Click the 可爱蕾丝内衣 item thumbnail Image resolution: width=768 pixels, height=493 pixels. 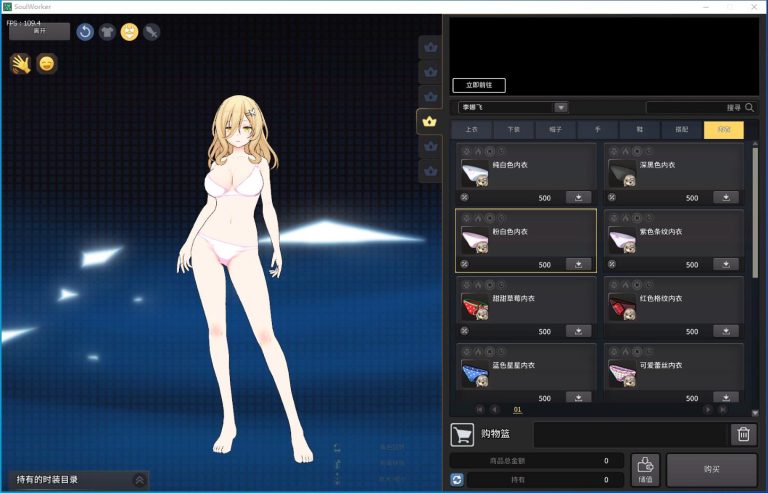[622, 374]
